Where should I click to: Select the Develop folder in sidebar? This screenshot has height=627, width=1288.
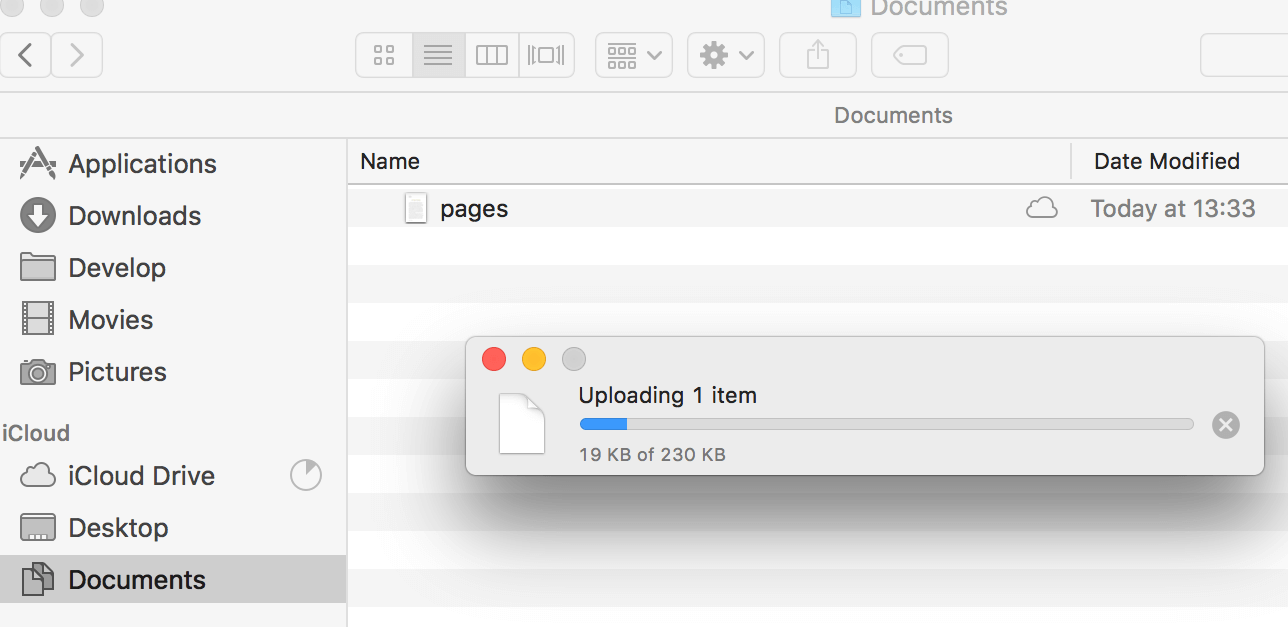point(116,268)
